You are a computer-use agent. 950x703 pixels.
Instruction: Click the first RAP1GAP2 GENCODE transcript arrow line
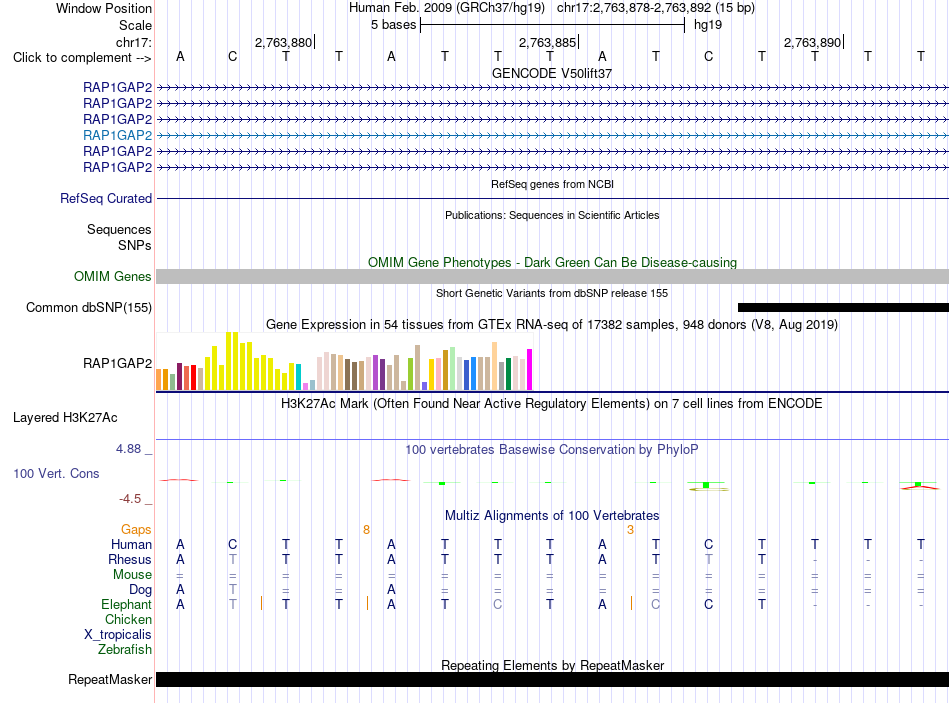click(x=552, y=88)
